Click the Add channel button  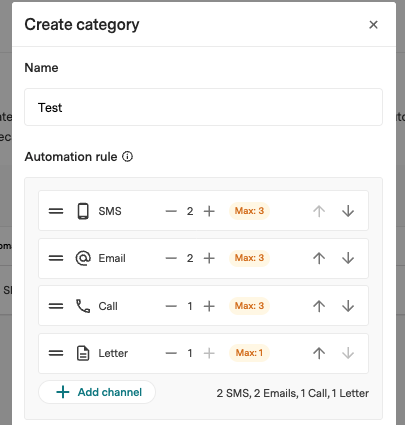[97, 392]
